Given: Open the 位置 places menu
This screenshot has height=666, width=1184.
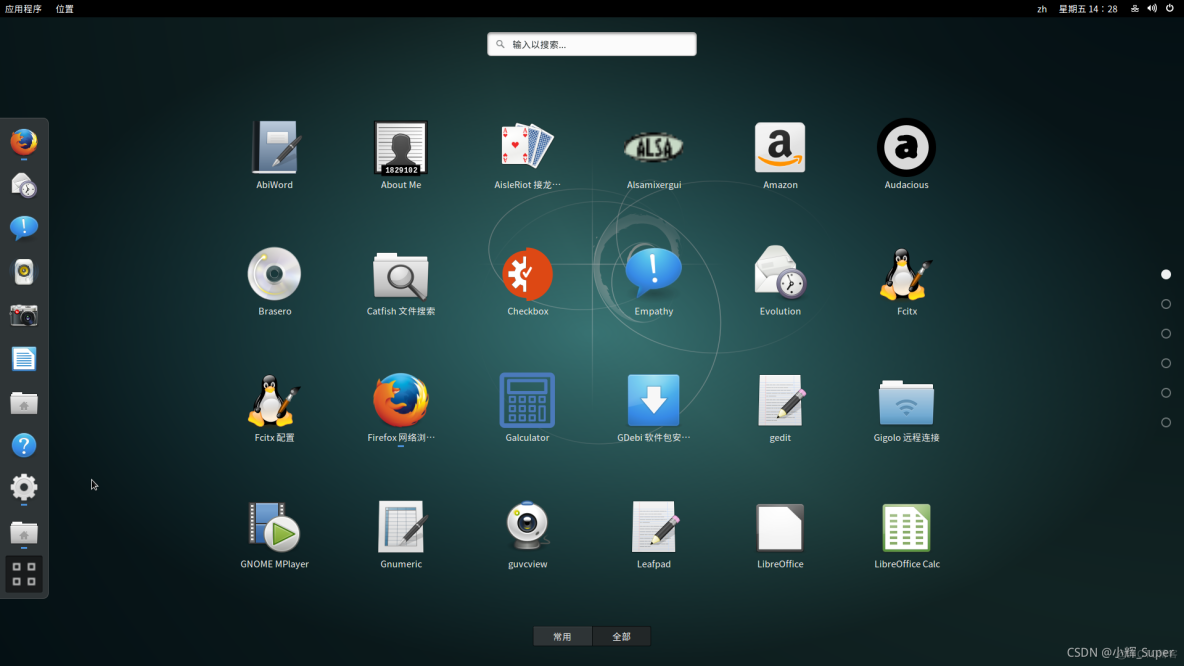Looking at the screenshot, I should click(x=65, y=9).
